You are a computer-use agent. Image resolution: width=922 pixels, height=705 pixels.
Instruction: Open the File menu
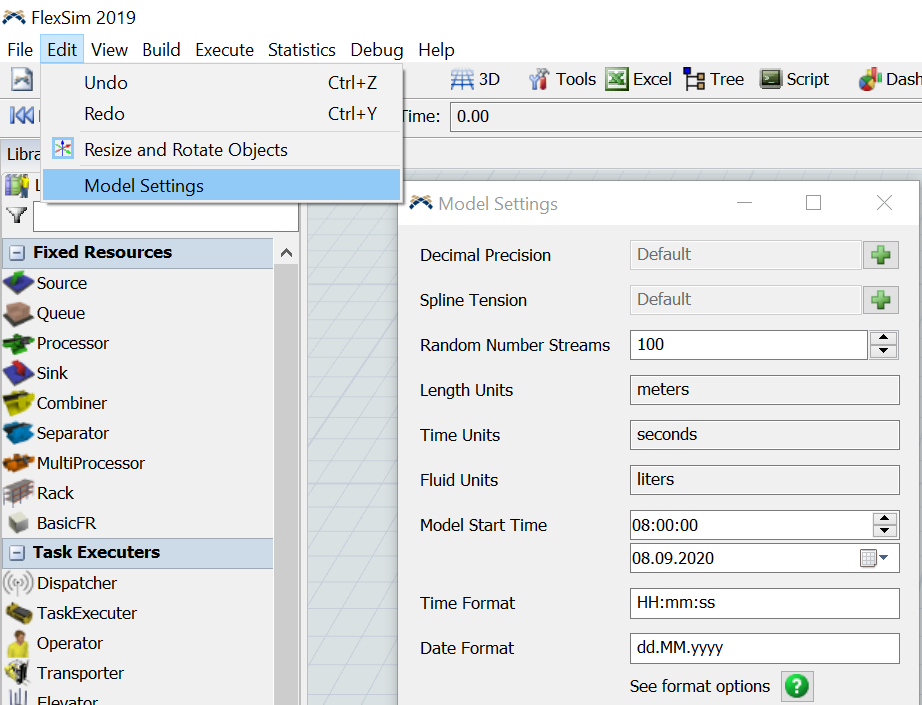coord(20,50)
